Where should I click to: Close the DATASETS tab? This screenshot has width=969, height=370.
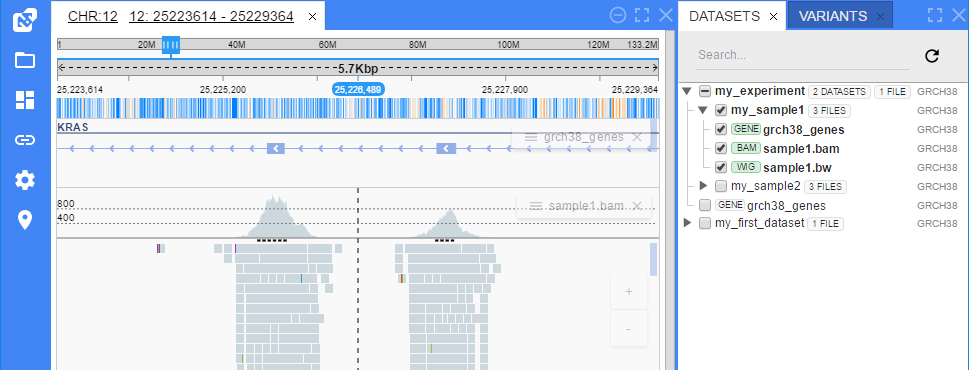tap(773, 17)
